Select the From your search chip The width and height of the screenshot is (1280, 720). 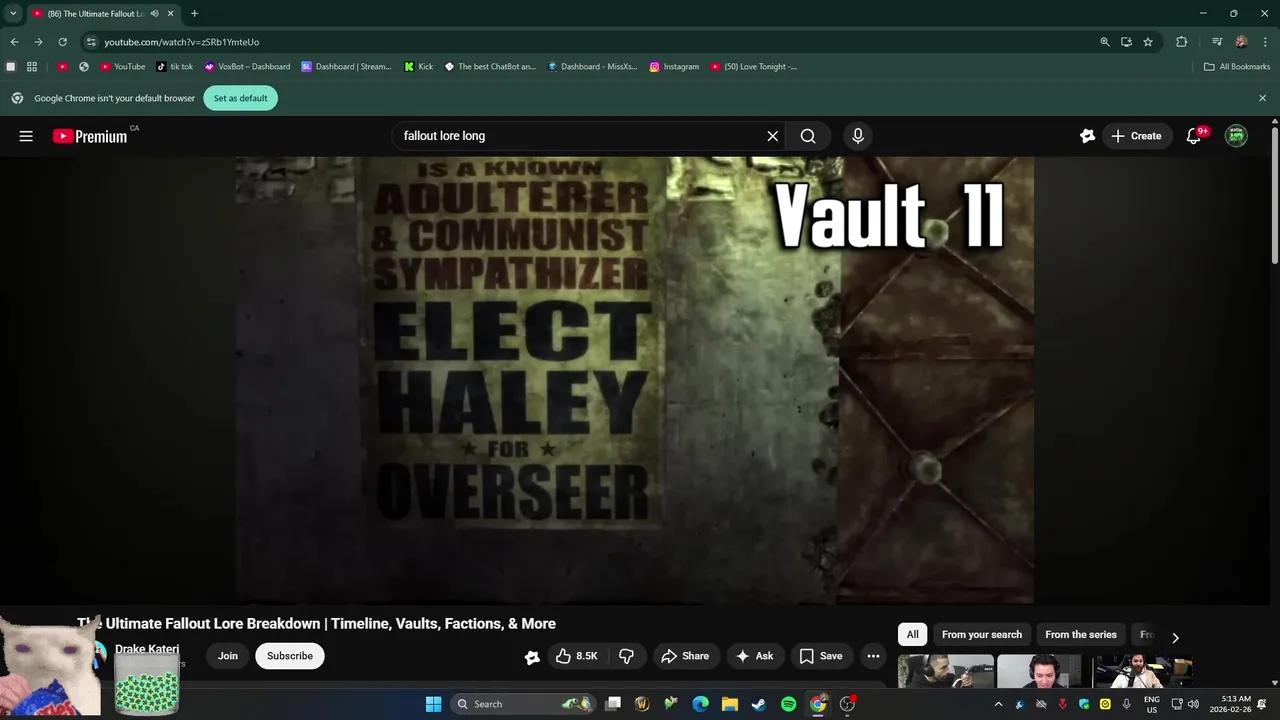click(x=982, y=634)
